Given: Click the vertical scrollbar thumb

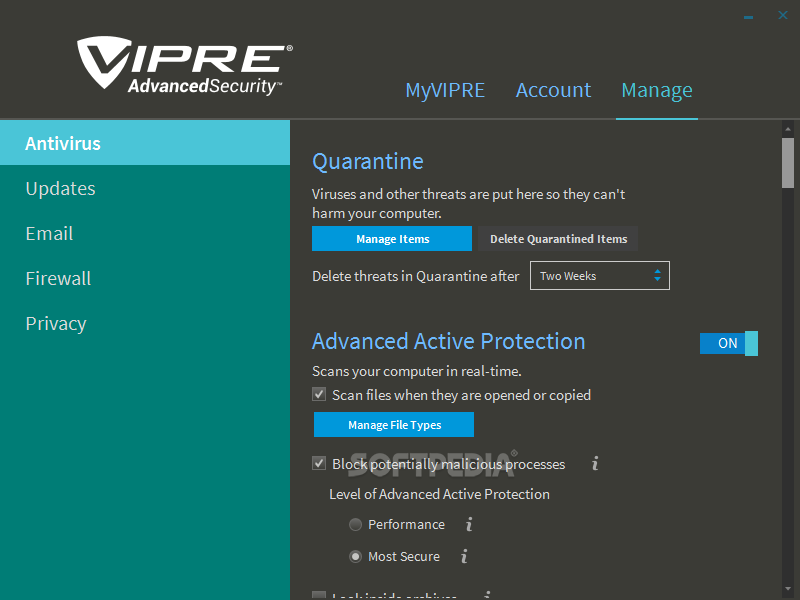Looking at the screenshot, I should [x=788, y=163].
